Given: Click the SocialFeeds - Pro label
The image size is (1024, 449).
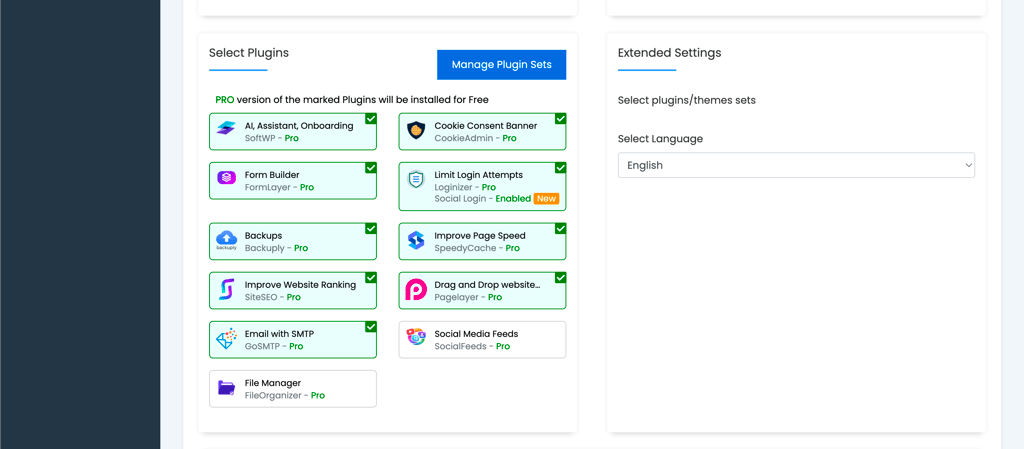Looking at the screenshot, I should [472, 346].
